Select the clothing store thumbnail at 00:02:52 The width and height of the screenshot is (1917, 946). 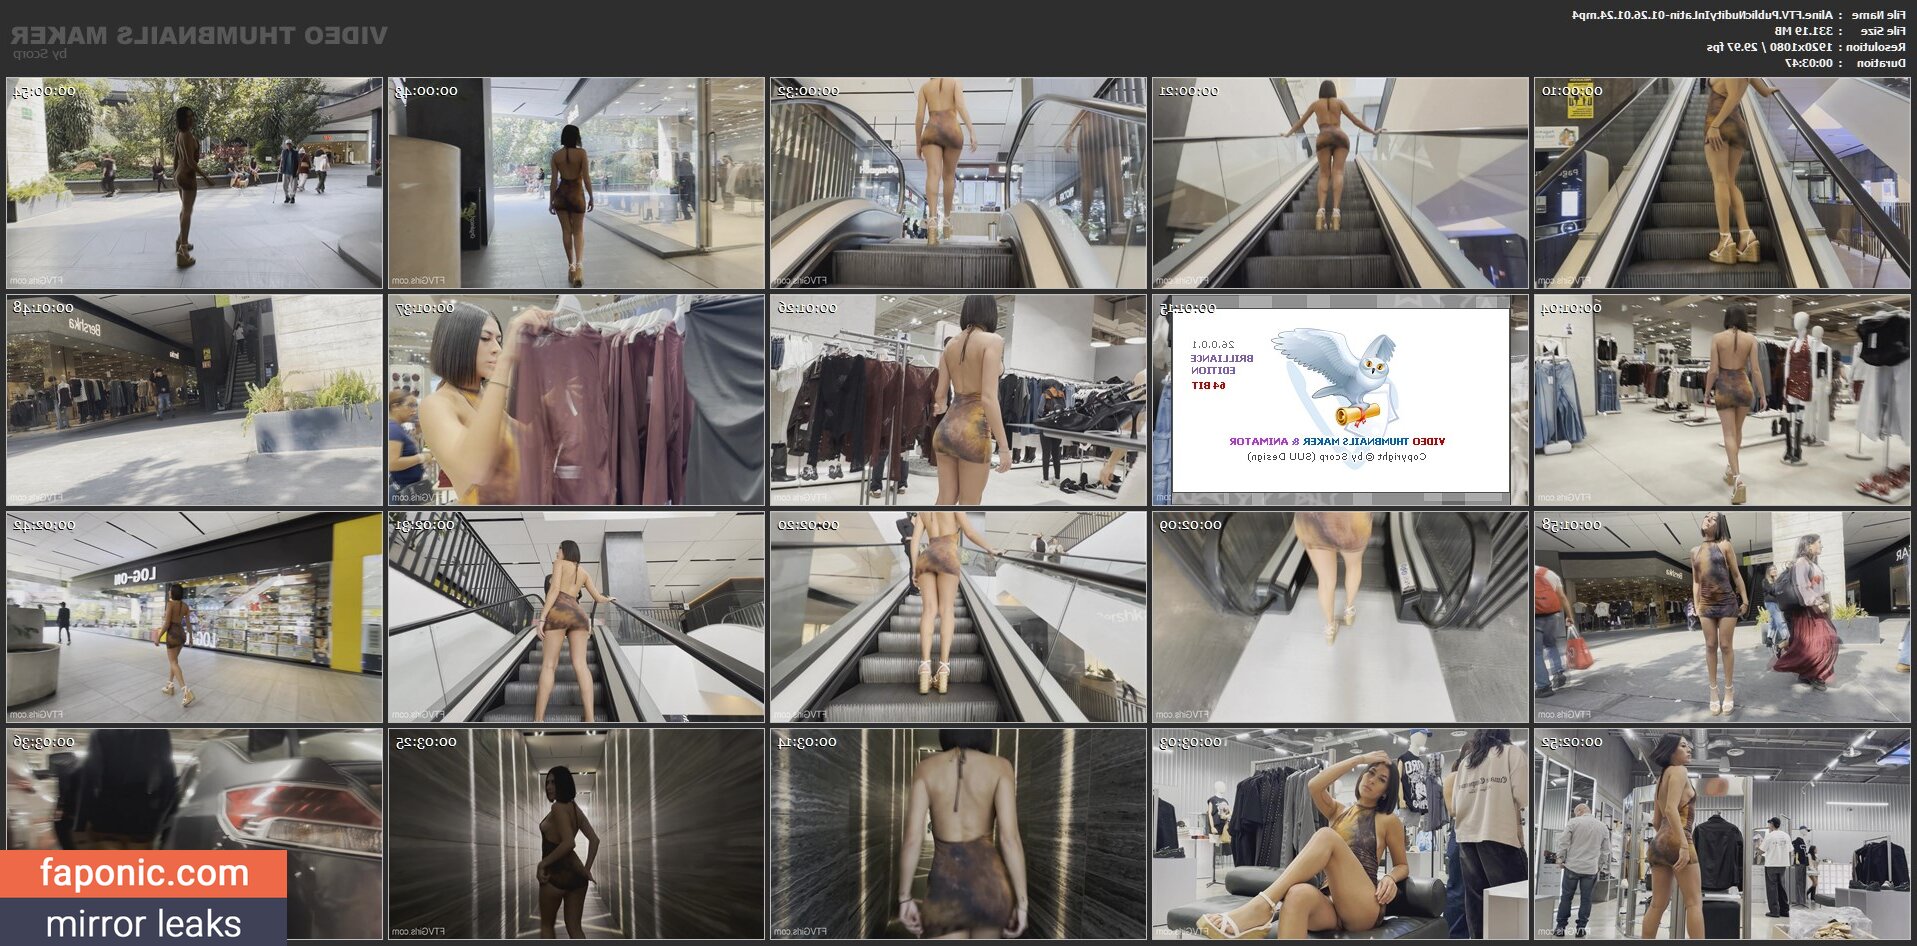tap(1721, 834)
